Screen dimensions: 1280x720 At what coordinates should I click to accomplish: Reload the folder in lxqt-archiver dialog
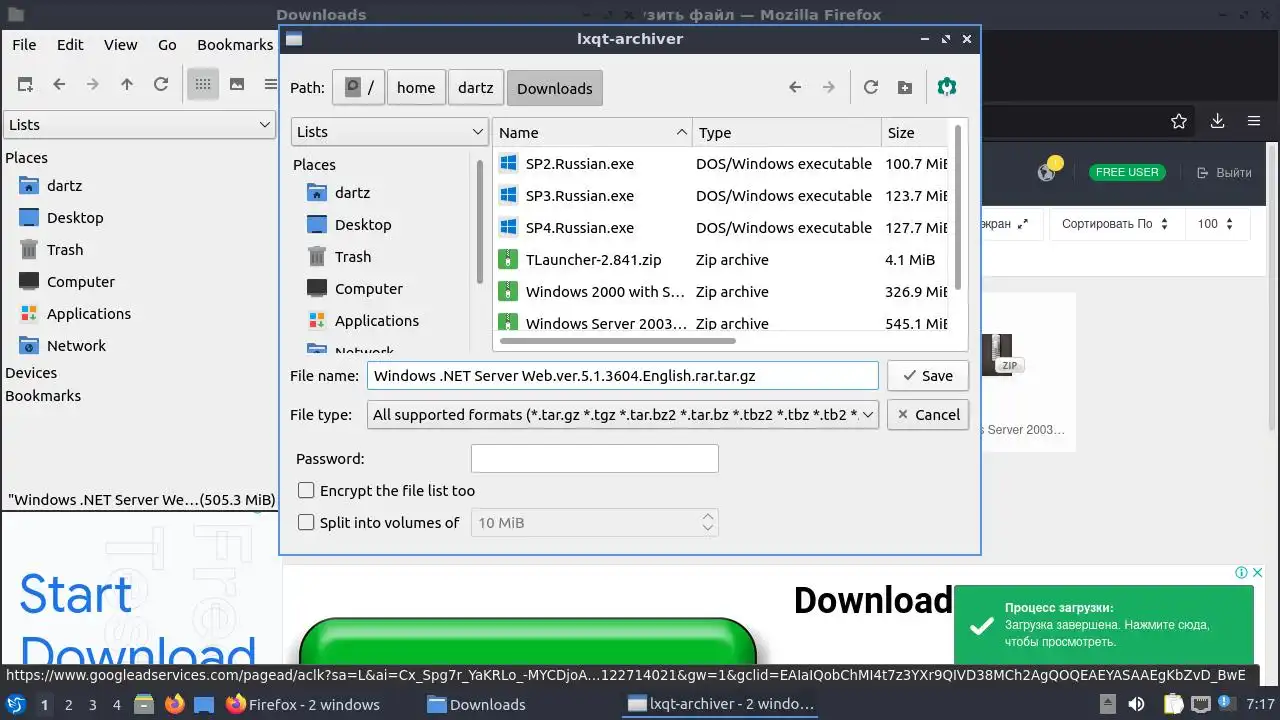coord(871,88)
